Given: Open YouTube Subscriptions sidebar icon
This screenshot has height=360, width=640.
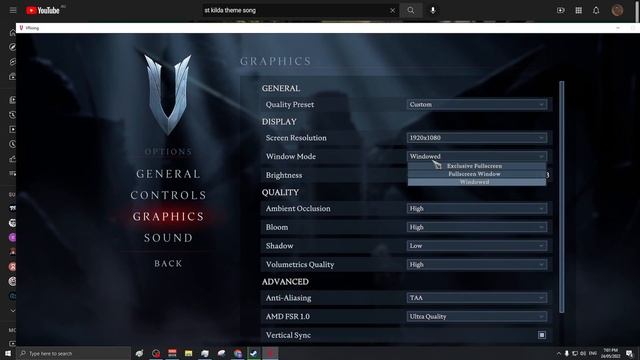Looking at the screenshot, I should pyautogui.click(x=13, y=77).
